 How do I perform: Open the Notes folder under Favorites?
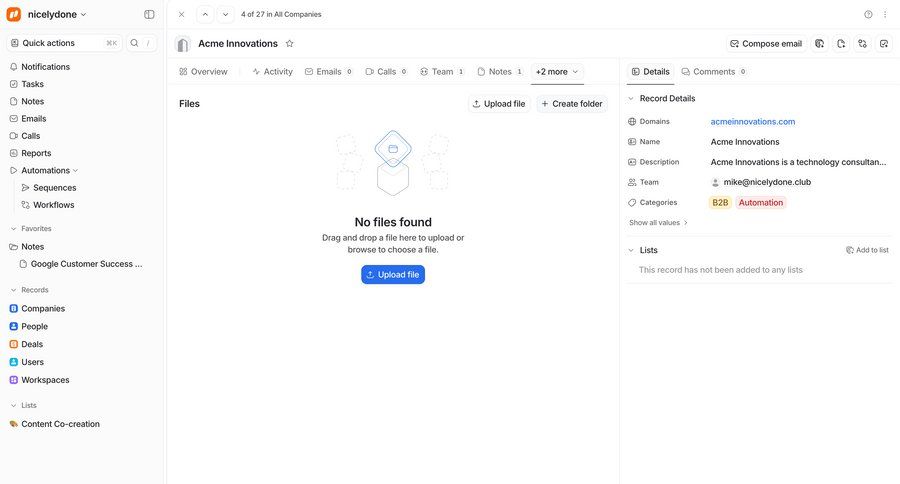coord(32,247)
